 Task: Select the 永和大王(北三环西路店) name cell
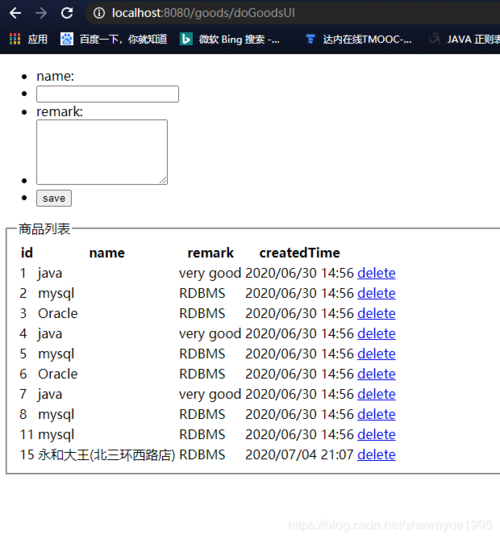tap(107, 455)
